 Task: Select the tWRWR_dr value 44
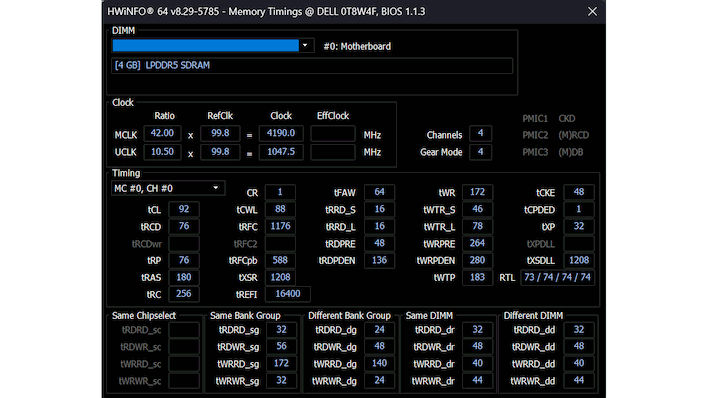point(477,381)
